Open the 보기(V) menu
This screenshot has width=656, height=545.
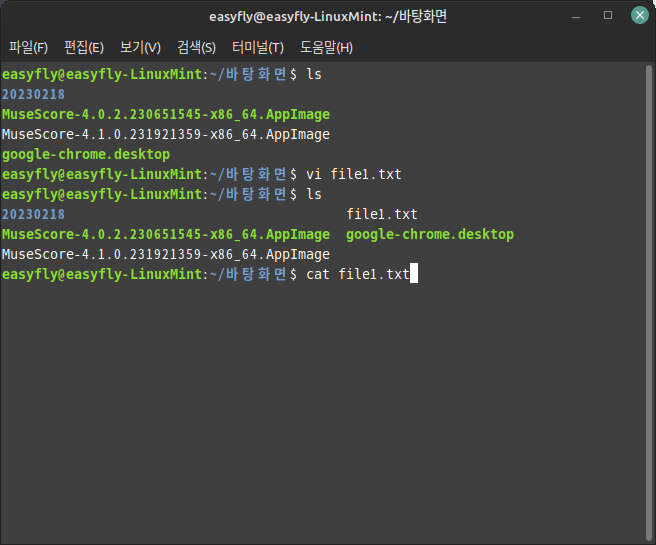140,47
